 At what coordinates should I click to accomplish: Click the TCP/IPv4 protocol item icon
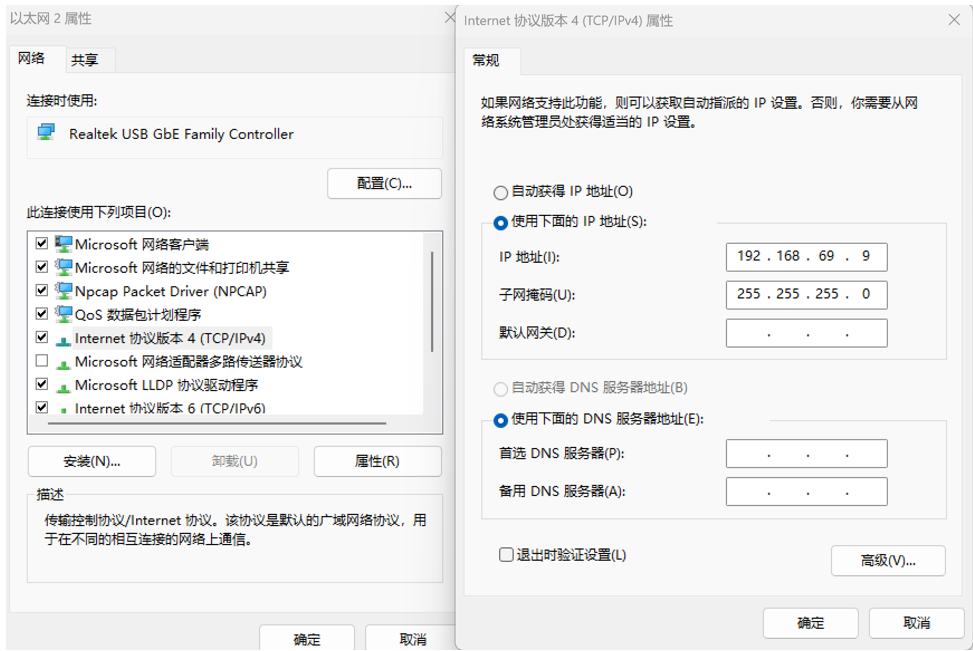pos(63,340)
